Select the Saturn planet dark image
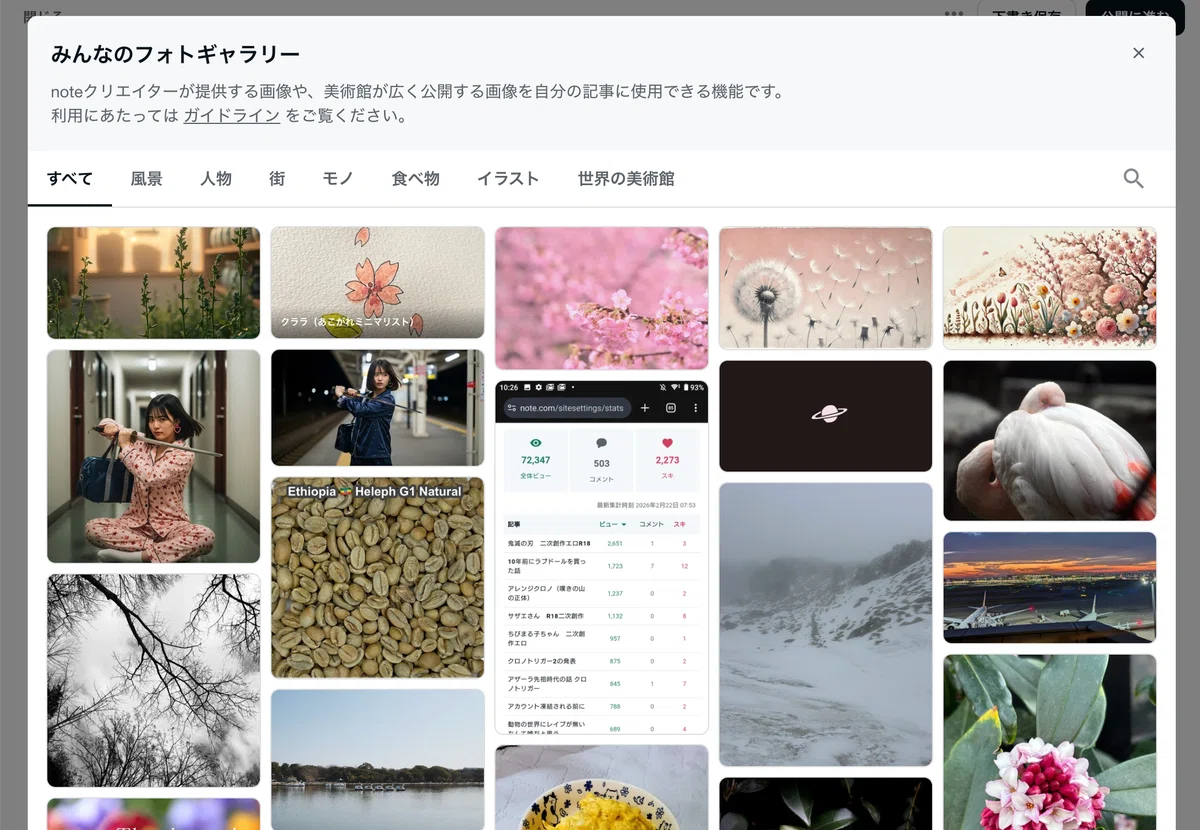This screenshot has width=1200, height=830. pos(825,416)
